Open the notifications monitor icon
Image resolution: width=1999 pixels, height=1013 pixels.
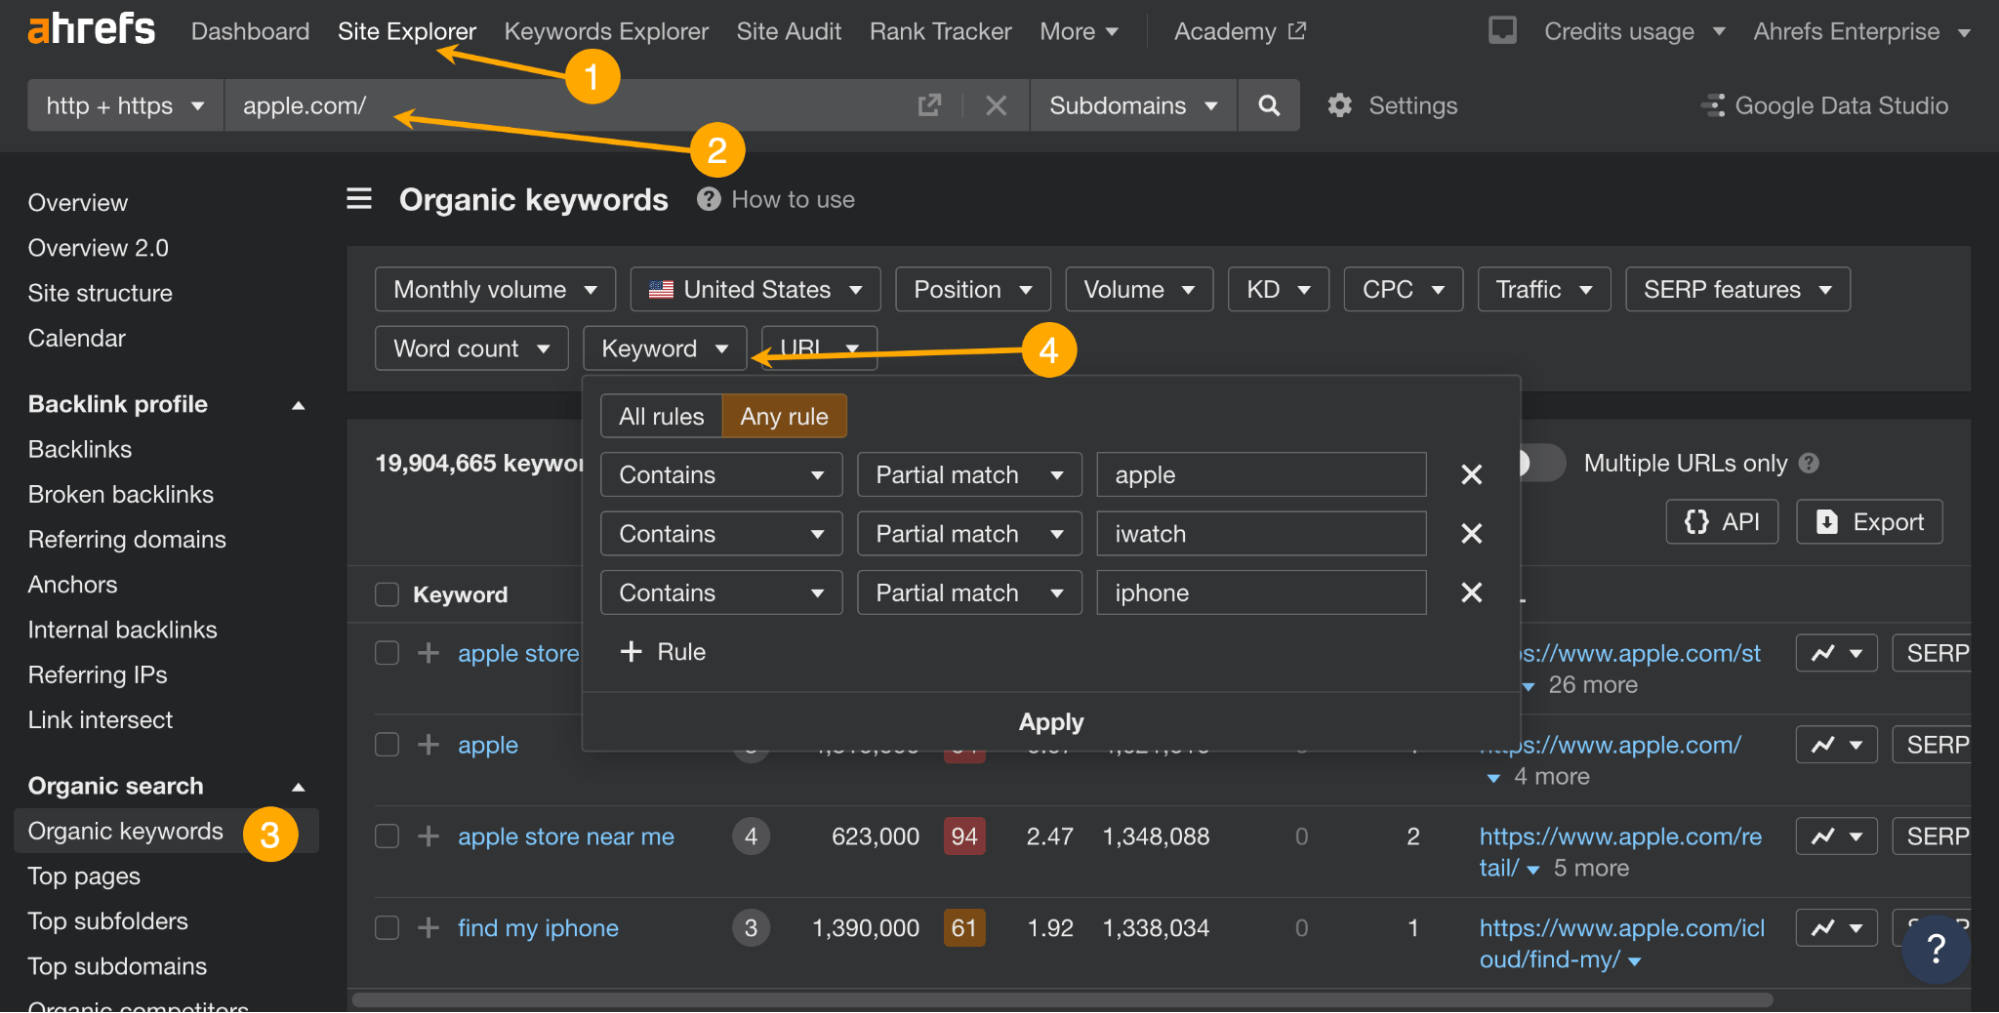click(1501, 31)
